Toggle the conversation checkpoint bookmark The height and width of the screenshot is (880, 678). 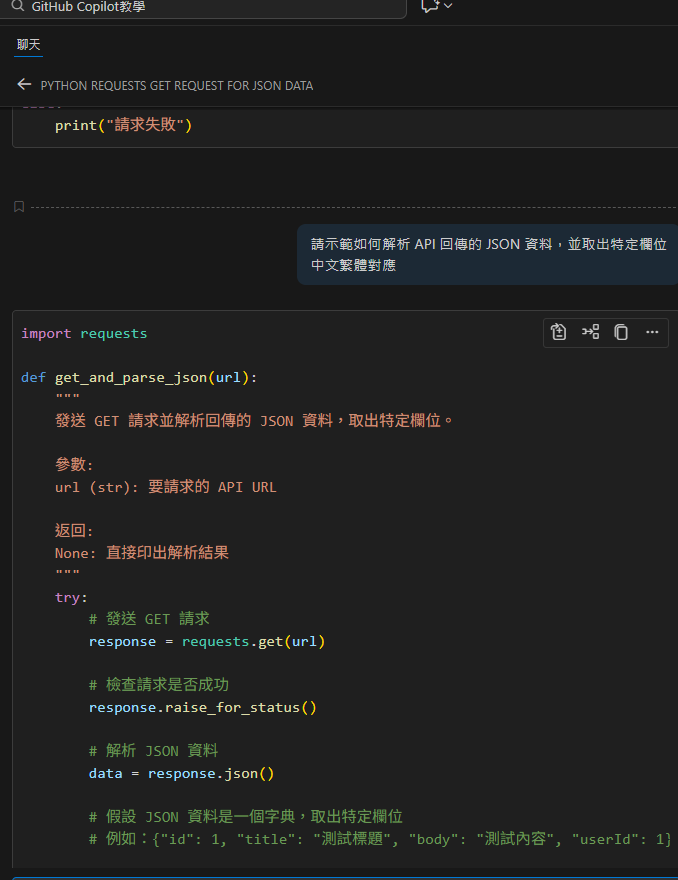tap(18, 206)
